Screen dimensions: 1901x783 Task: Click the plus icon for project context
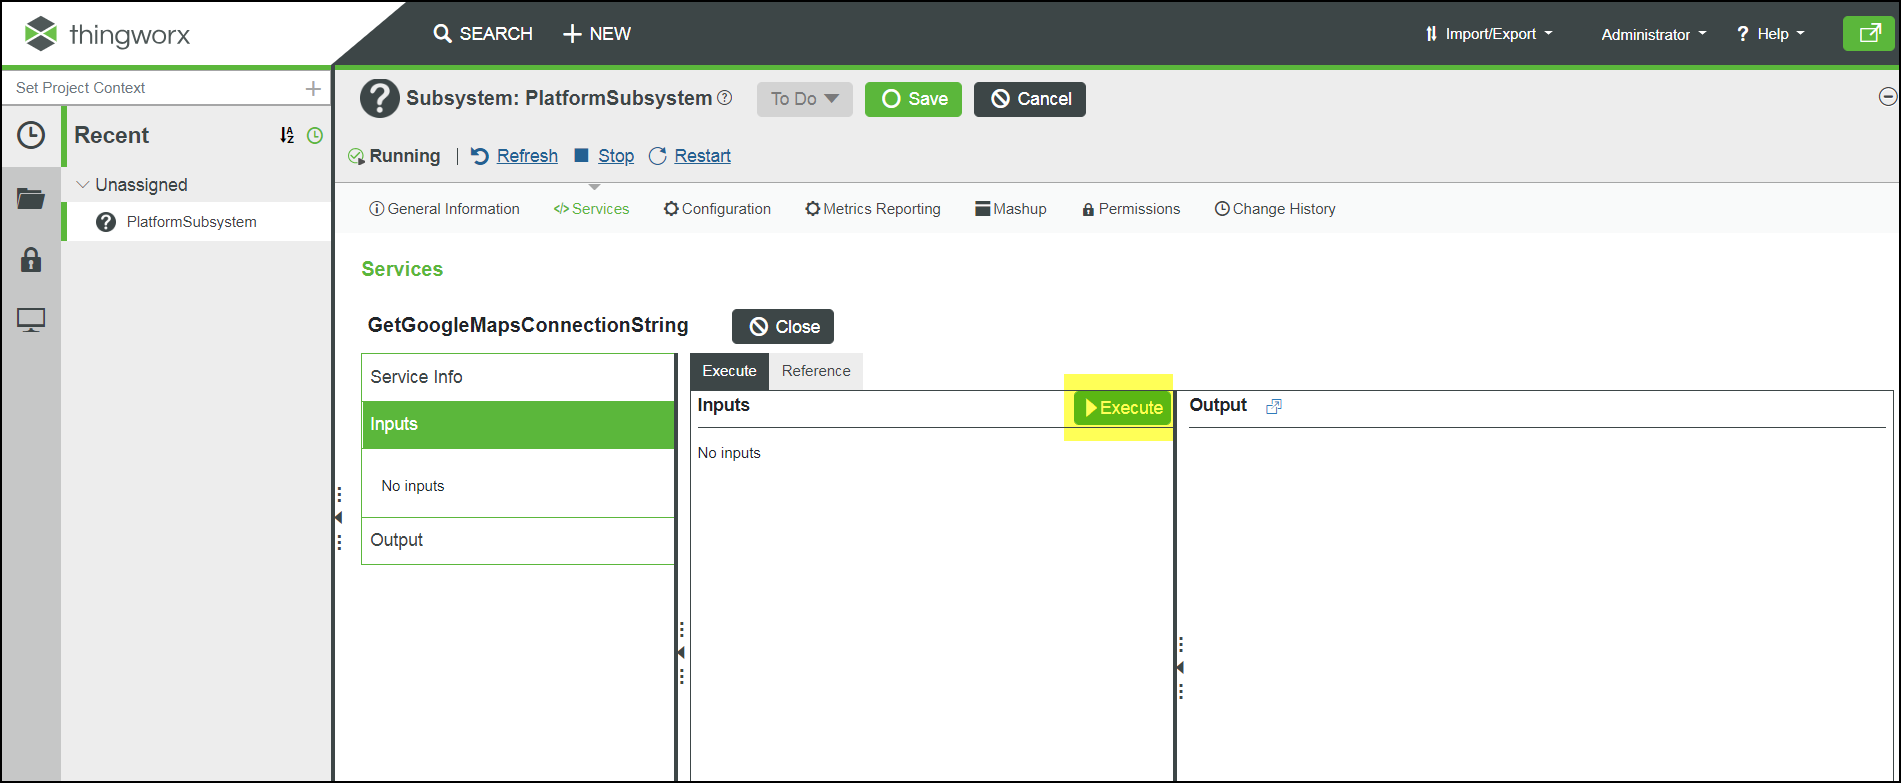[313, 89]
